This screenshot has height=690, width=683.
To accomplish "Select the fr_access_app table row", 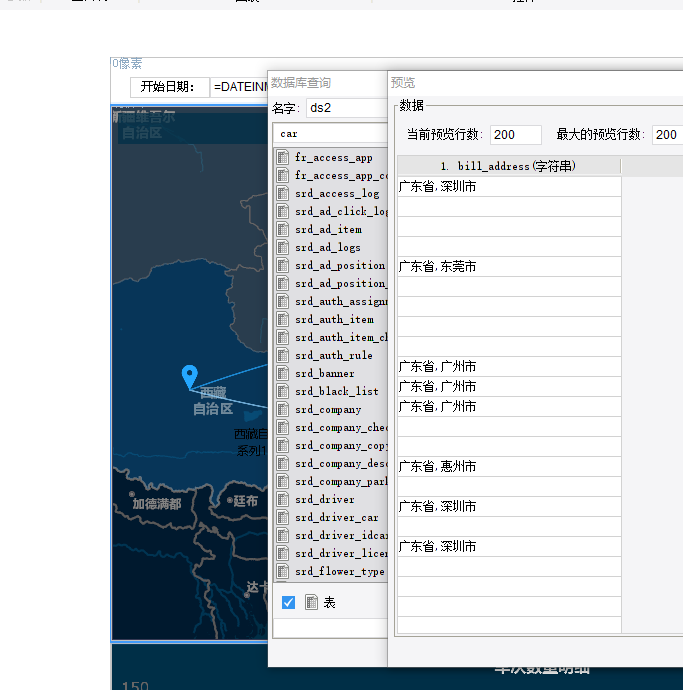I will pos(332,157).
